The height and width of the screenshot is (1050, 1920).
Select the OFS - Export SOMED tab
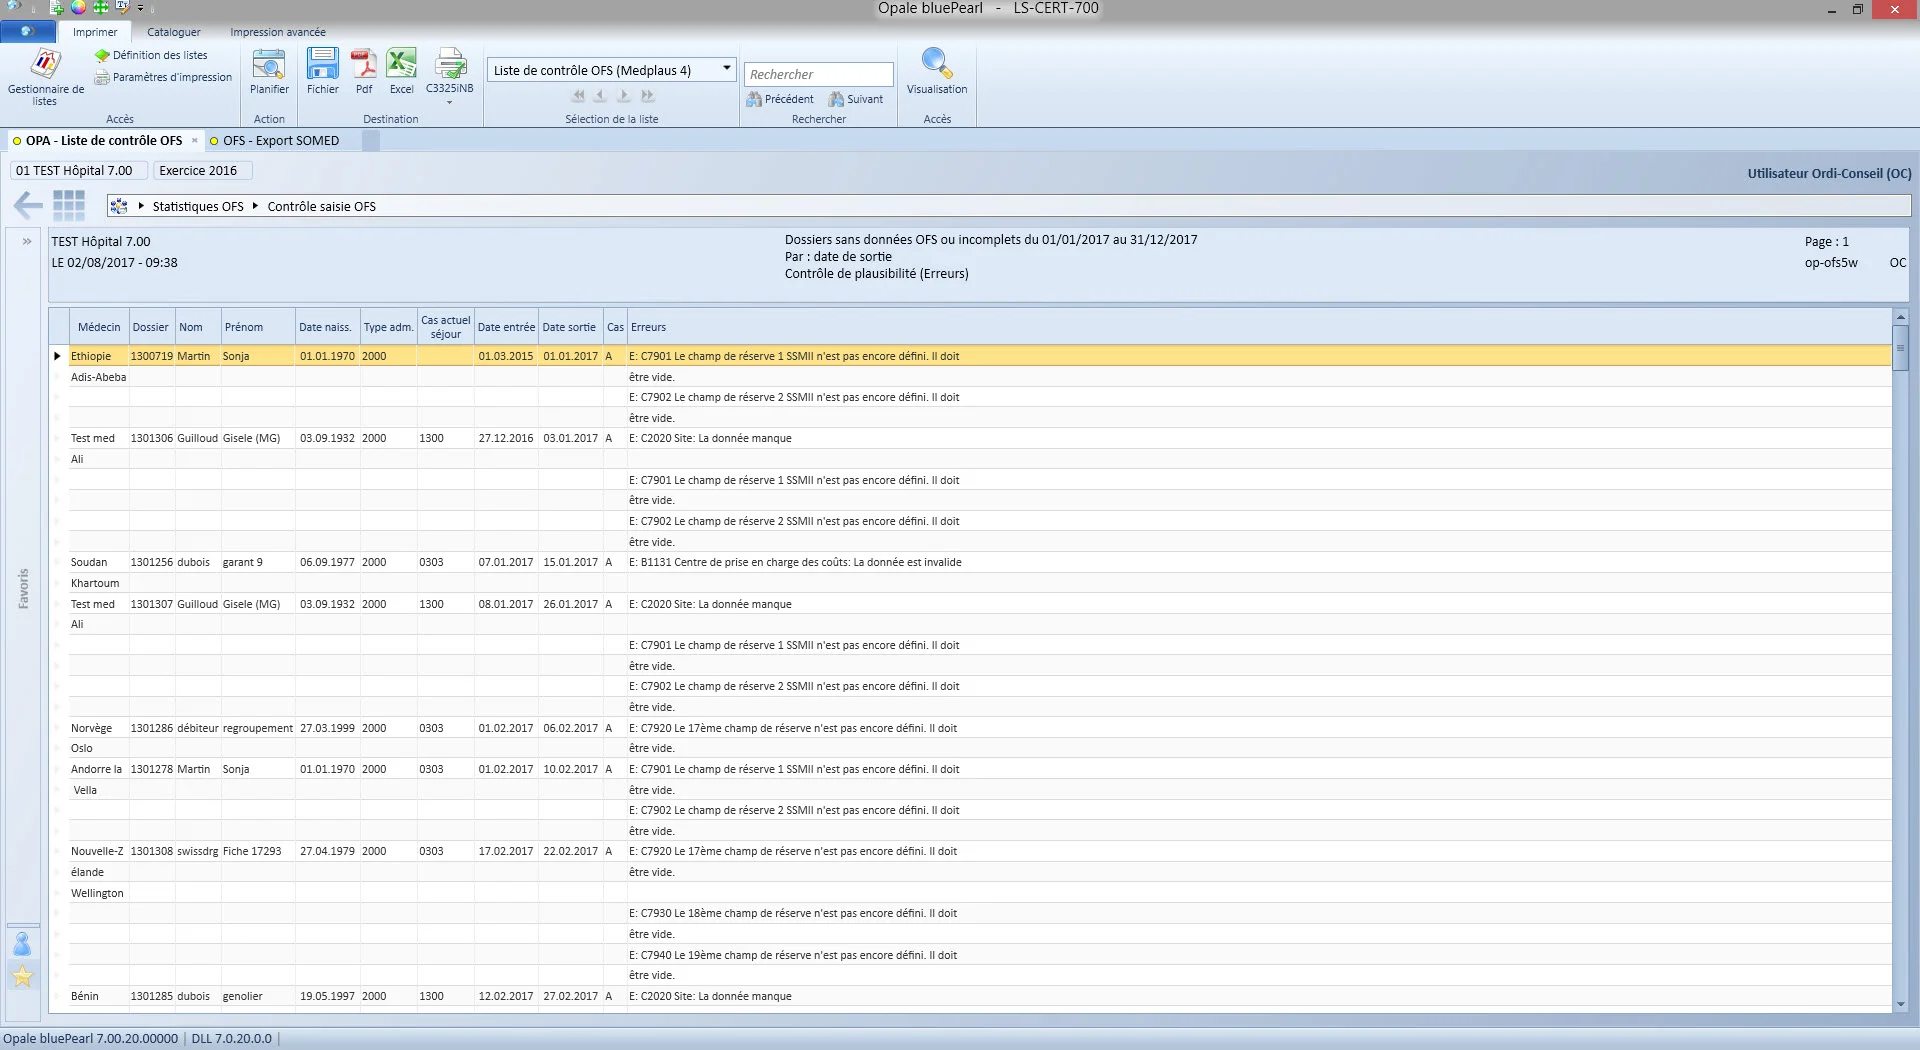[x=281, y=141]
